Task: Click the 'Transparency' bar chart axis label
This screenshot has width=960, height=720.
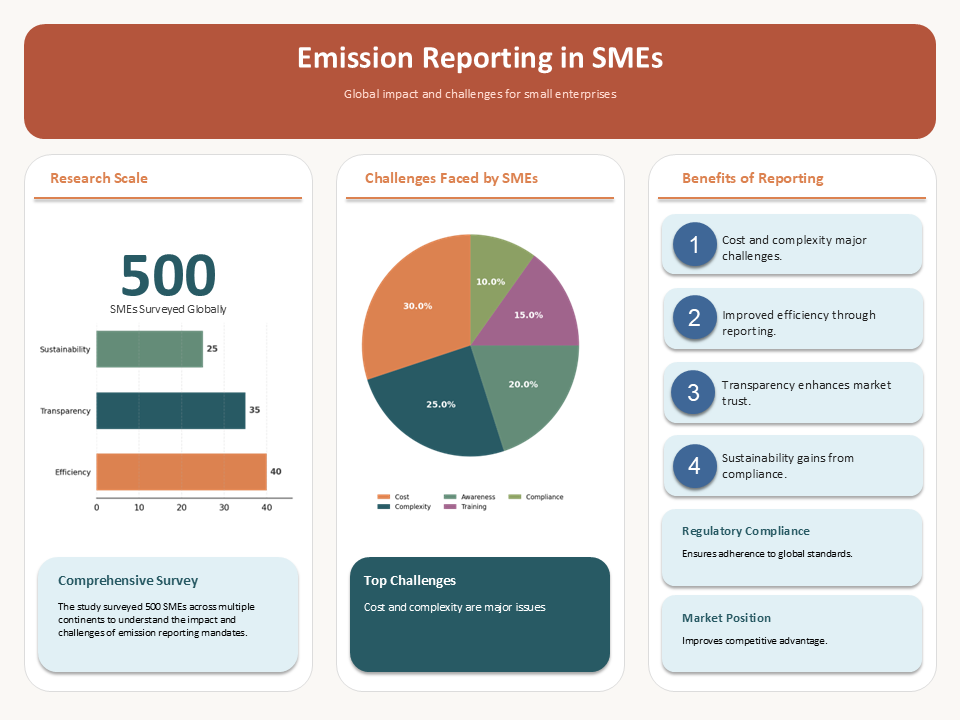Action: 66,411
